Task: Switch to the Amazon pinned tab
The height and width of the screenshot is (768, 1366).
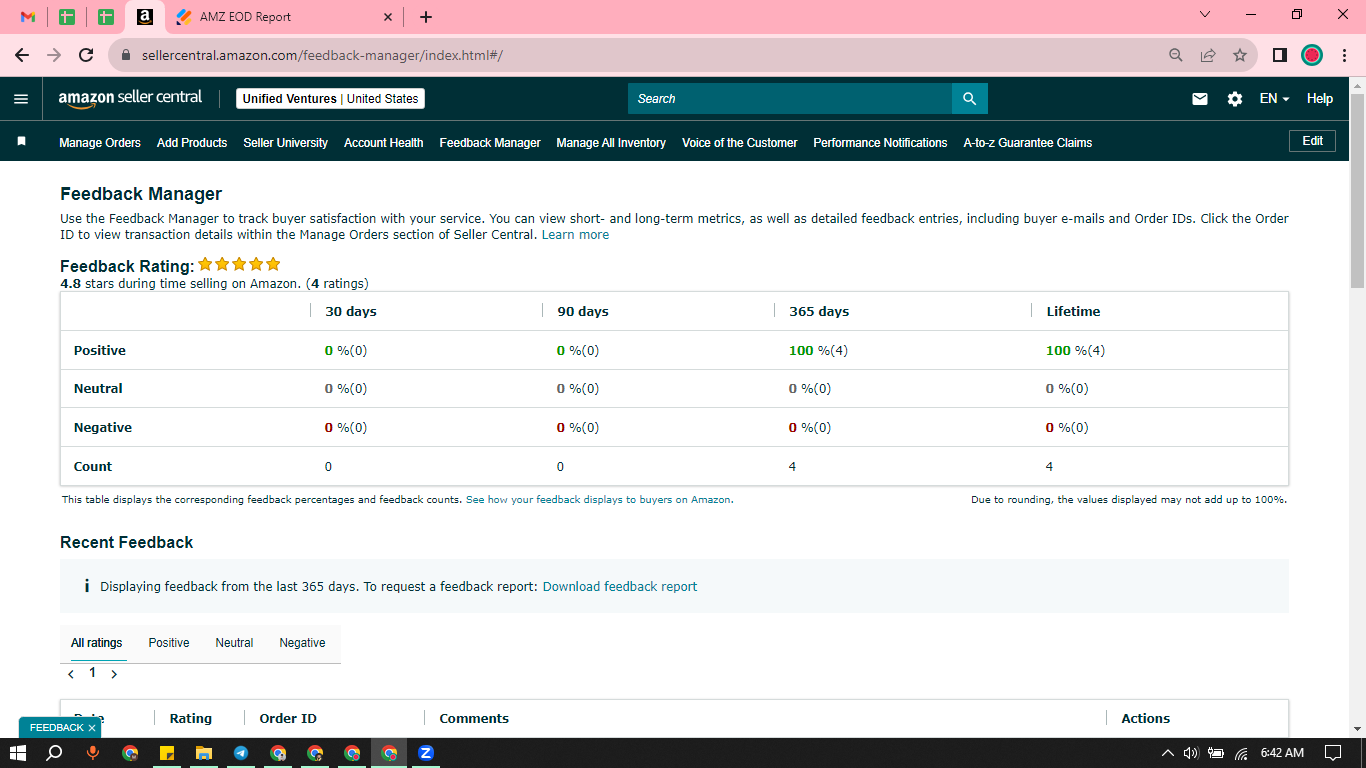Action: click(145, 17)
